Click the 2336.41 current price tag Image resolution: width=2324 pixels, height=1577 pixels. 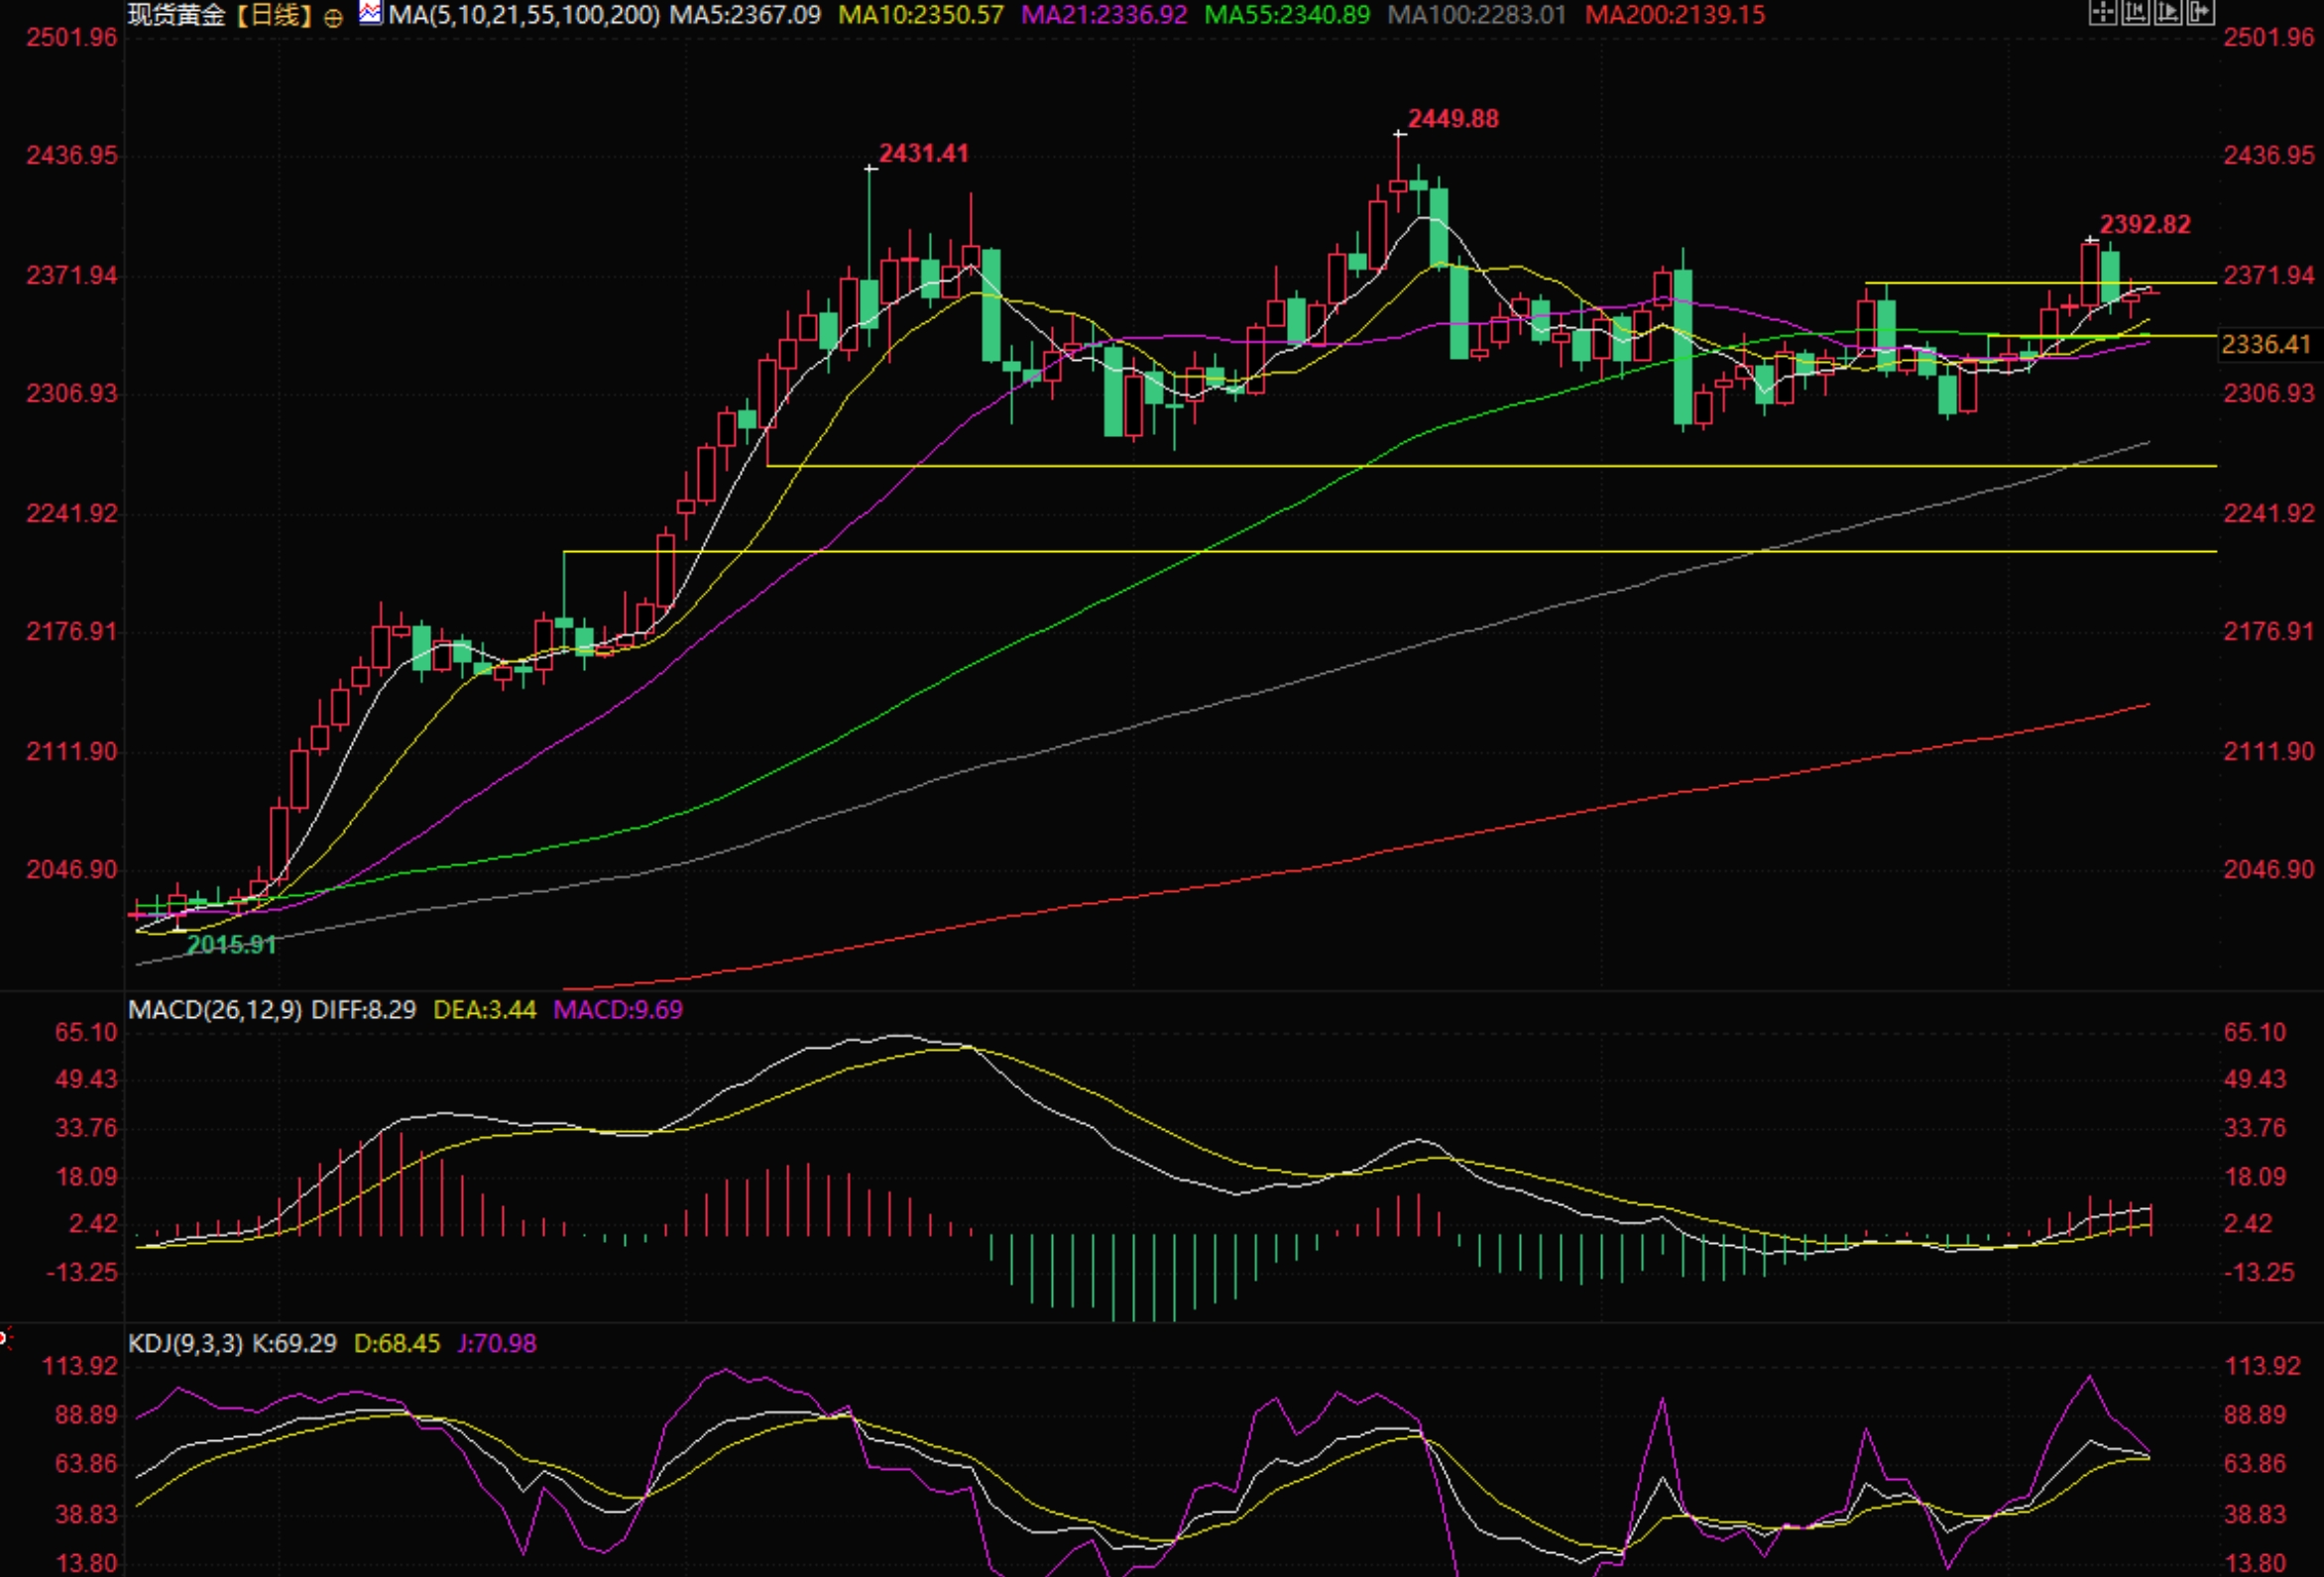(x=2266, y=344)
